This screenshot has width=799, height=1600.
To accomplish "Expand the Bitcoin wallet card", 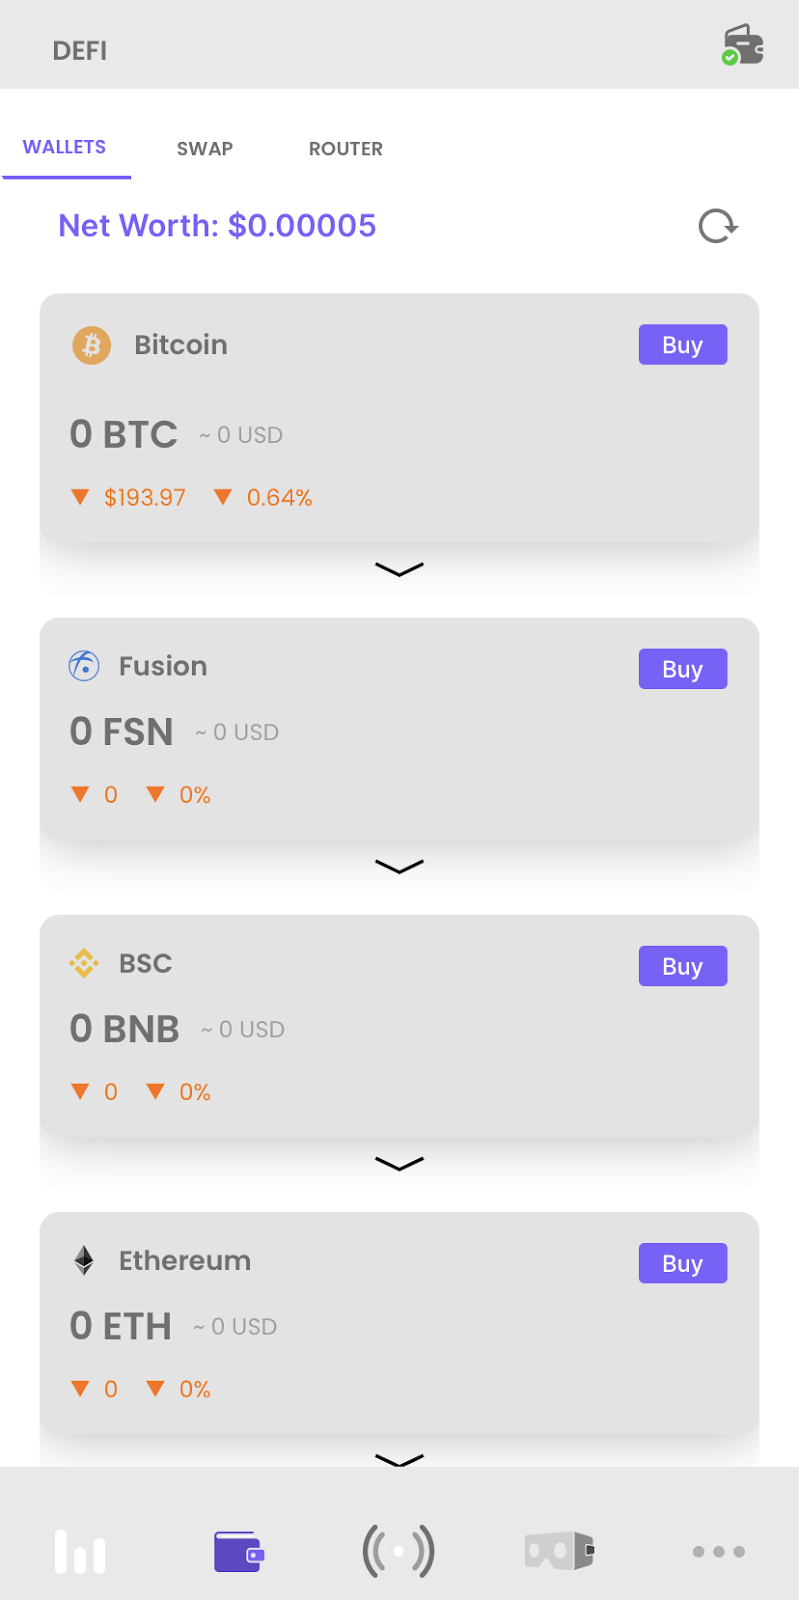I will (x=399, y=569).
